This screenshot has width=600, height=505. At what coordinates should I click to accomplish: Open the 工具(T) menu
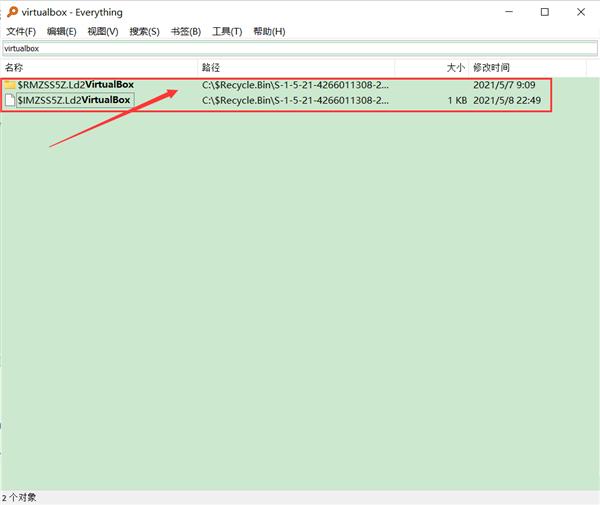227,31
